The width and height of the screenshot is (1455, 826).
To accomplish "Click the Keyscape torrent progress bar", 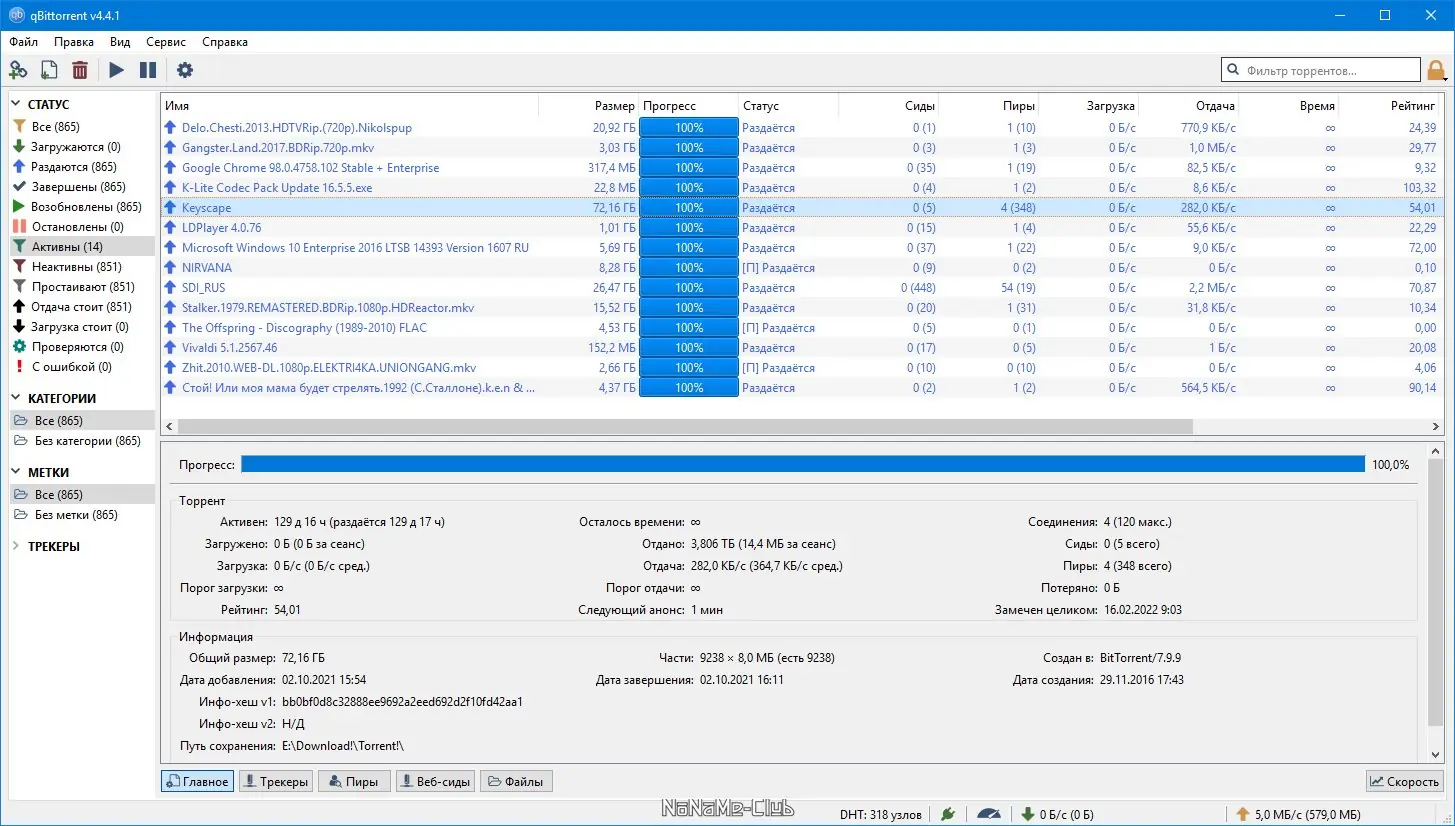I will point(688,207).
